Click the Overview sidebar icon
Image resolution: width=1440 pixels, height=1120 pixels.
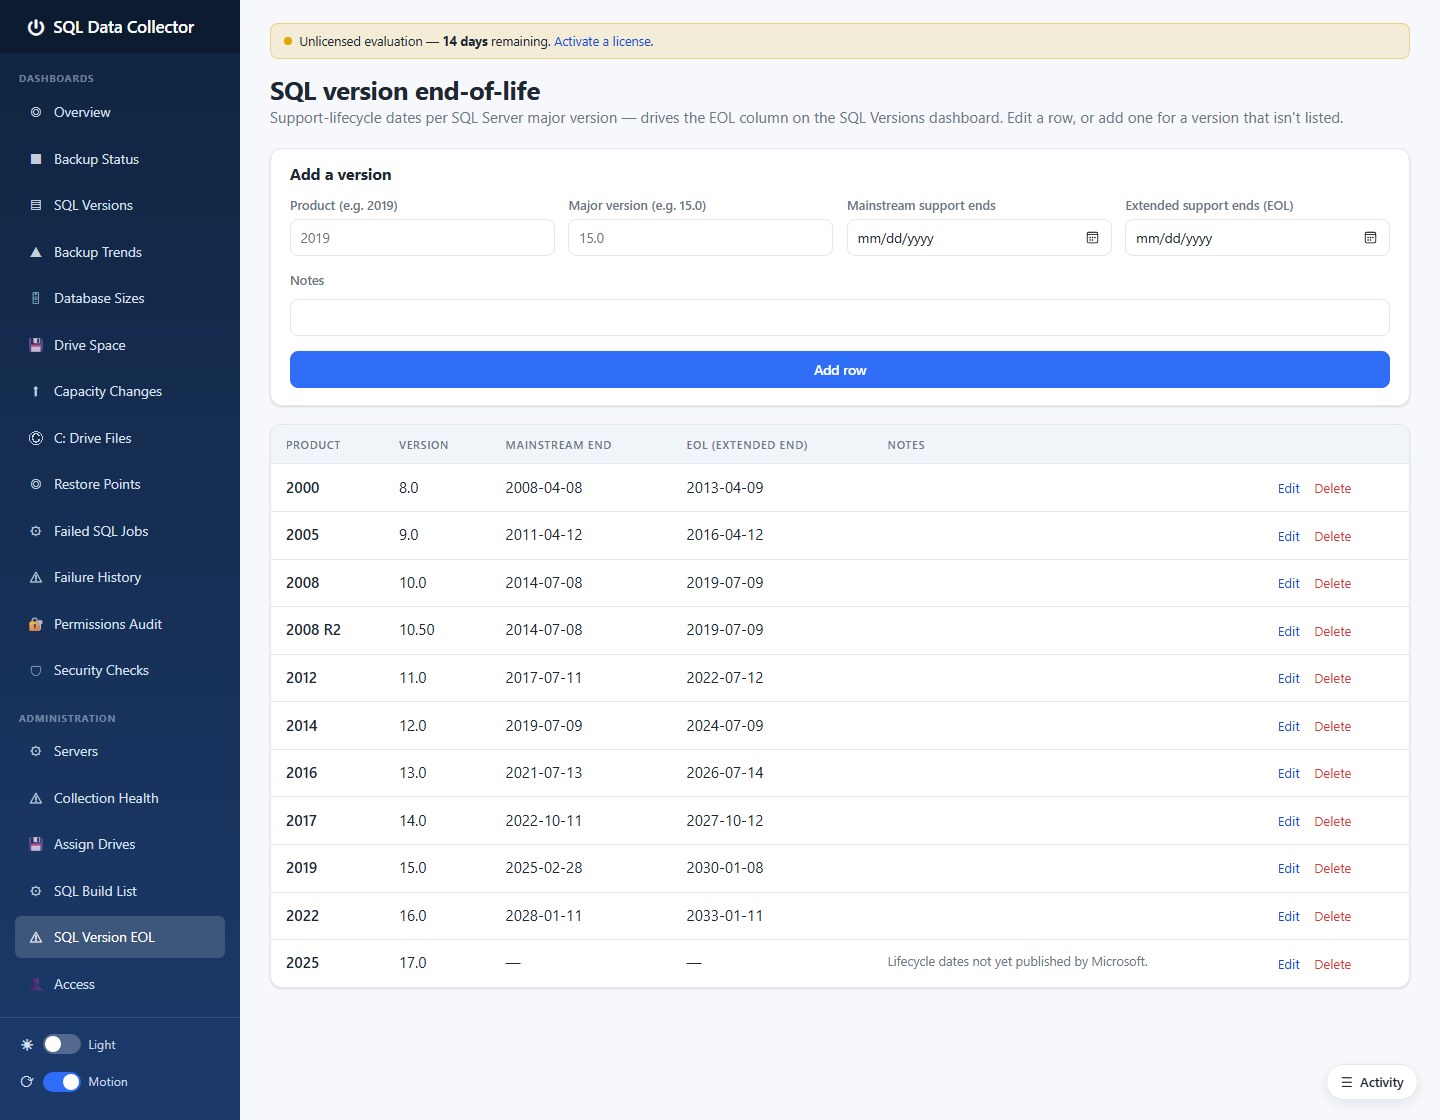pyautogui.click(x=36, y=113)
